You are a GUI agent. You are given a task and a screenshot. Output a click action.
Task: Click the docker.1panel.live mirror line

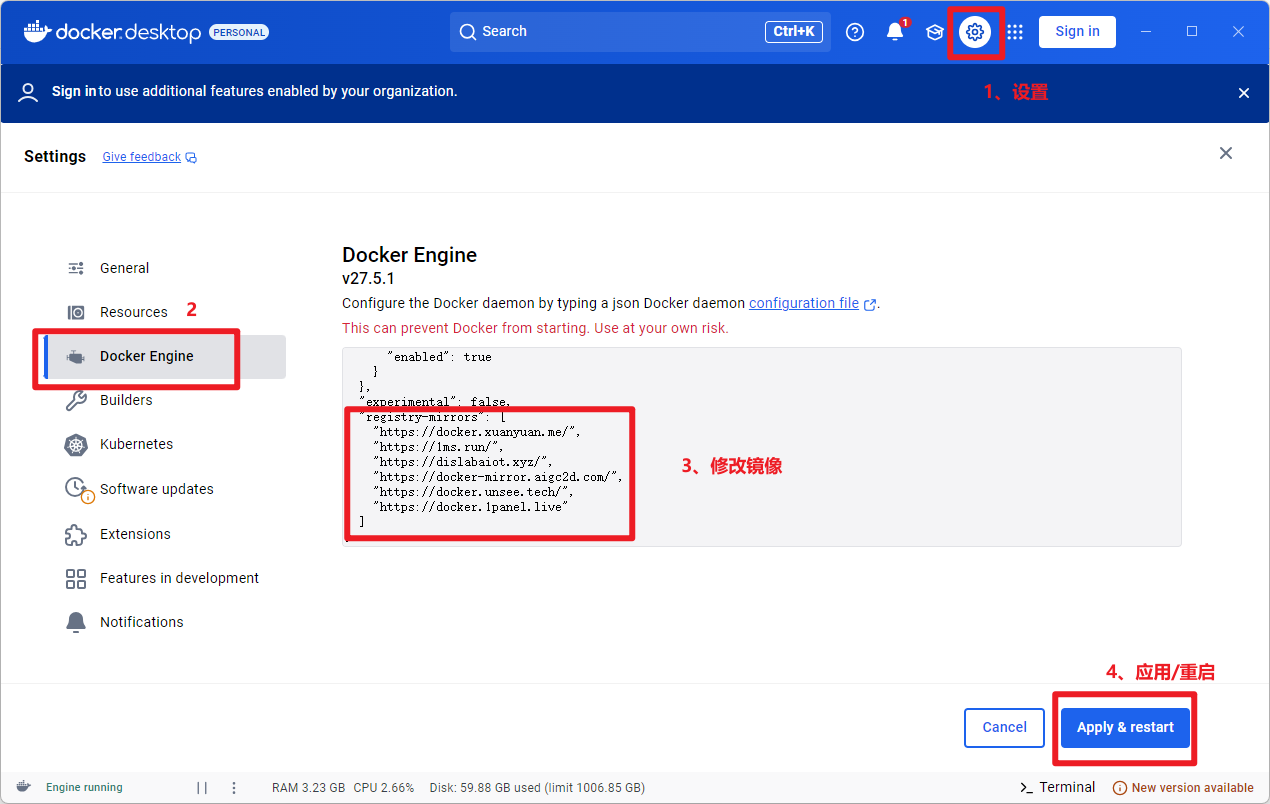pos(470,507)
